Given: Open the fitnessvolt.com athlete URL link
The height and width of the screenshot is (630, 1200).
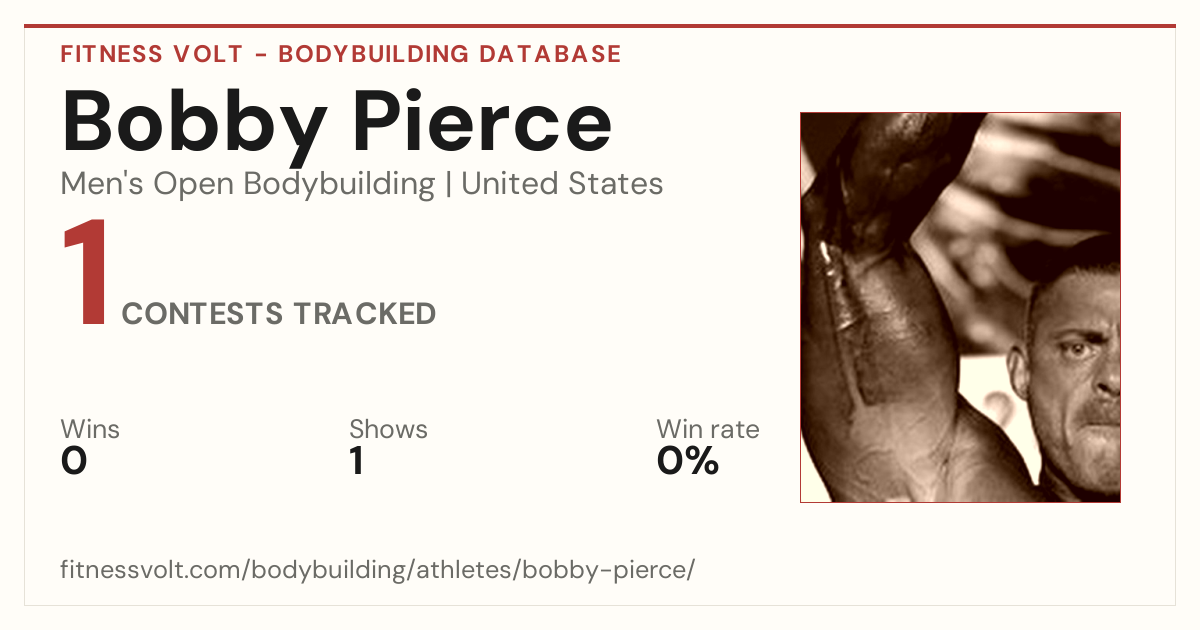Looking at the screenshot, I should pyautogui.click(x=377, y=571).
